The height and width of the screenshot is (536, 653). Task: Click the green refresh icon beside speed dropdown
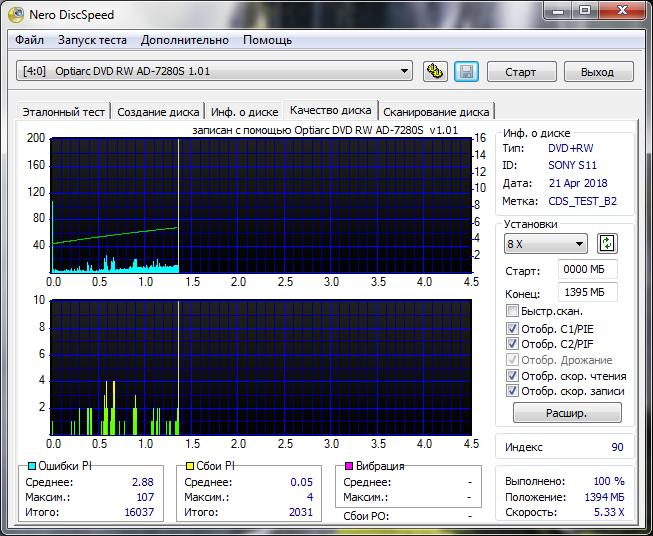tap(607, 244)
